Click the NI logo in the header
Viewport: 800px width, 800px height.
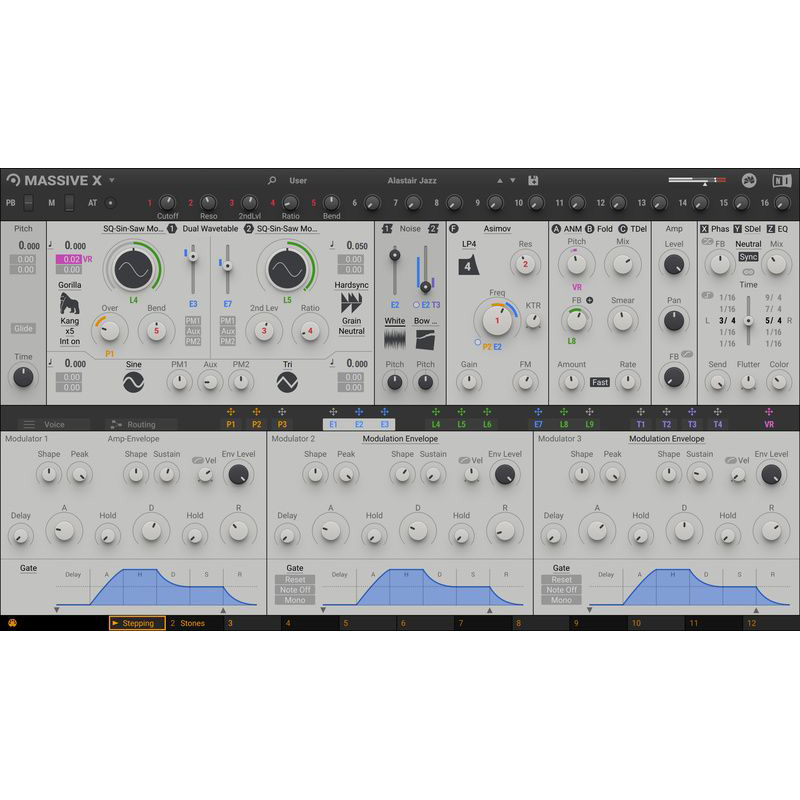tap(781, 180)
